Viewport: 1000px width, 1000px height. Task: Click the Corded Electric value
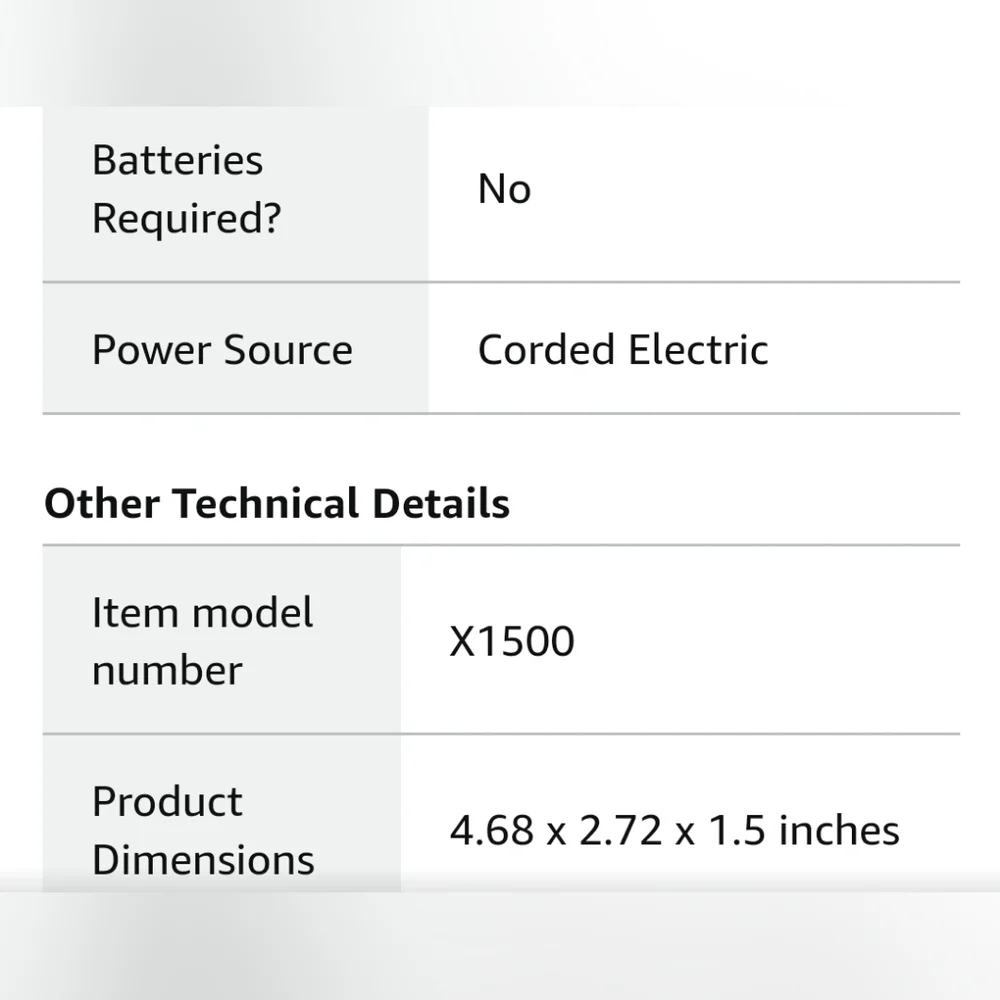click(622, 350)
